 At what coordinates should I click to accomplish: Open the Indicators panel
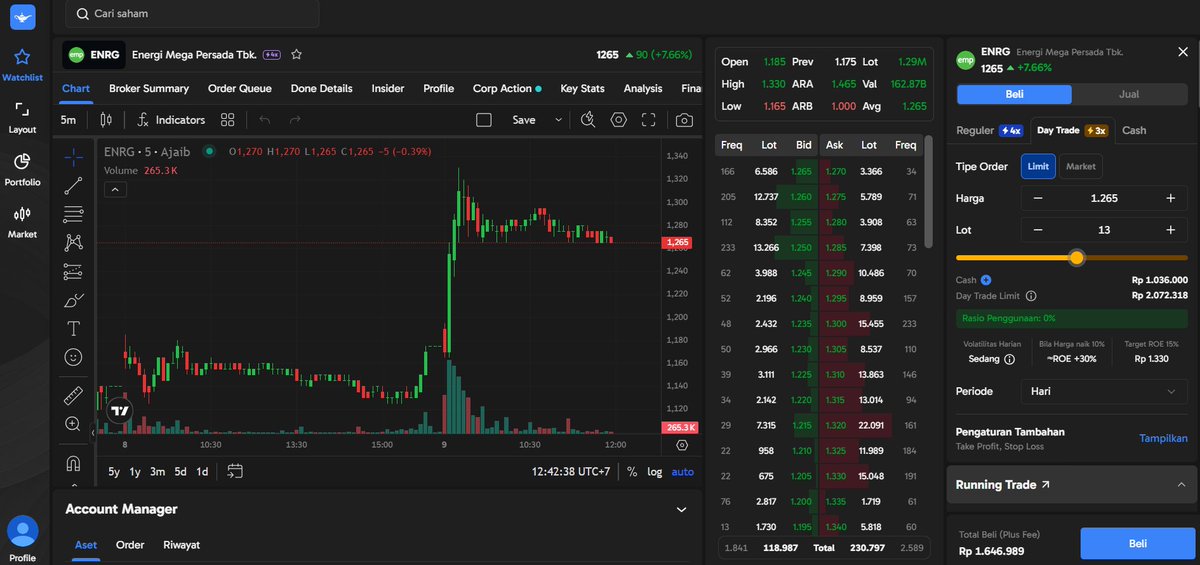click(171, 120)
